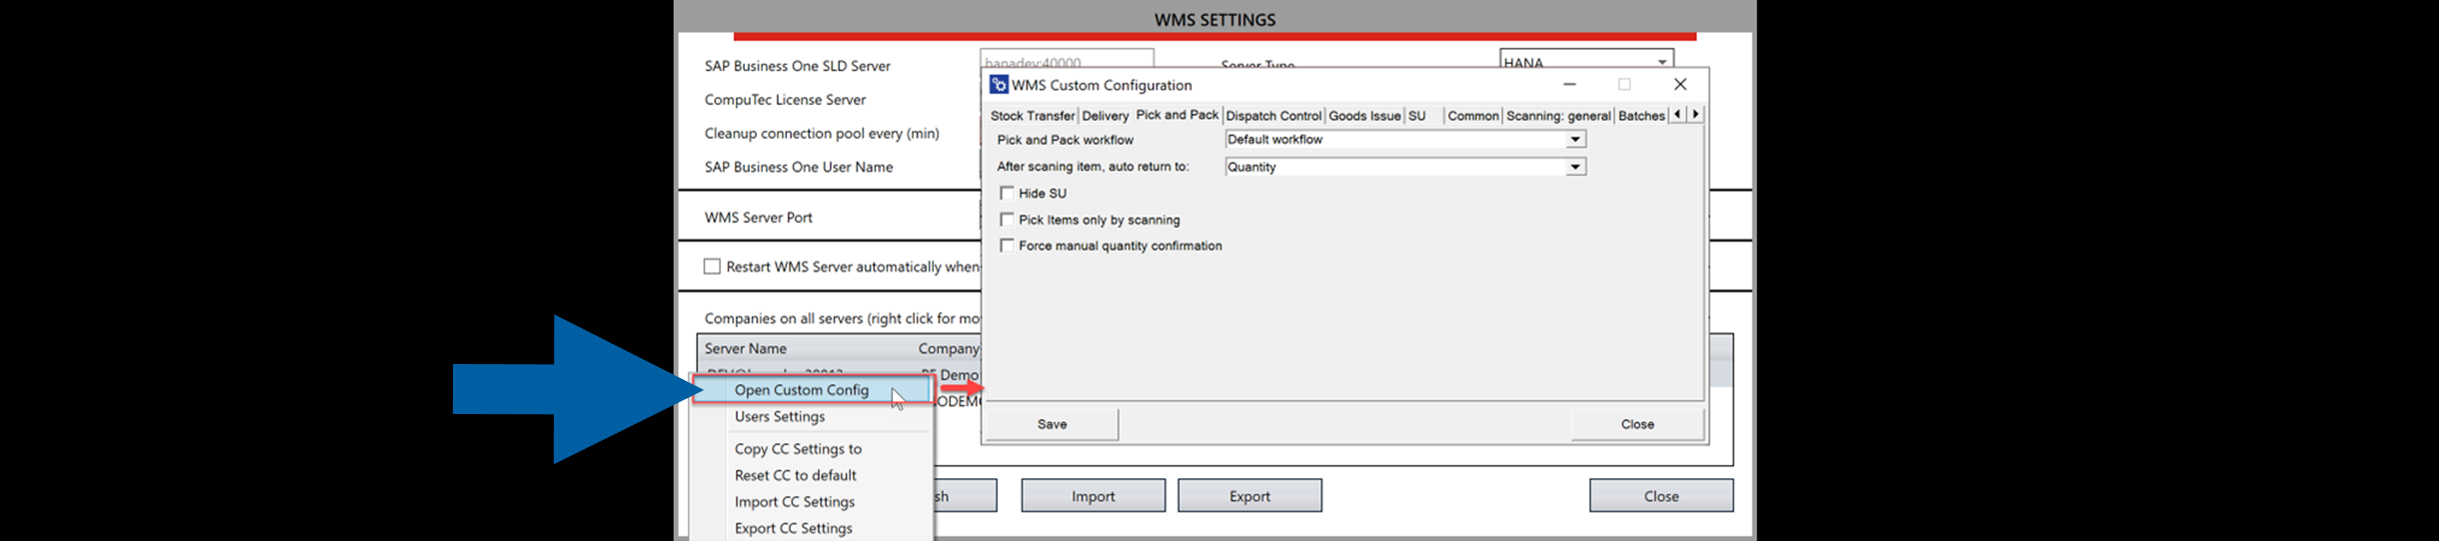Viewport: 2439px width, 541px height.
Task: Open the Common tab
Action: [x=1473, y=116]
